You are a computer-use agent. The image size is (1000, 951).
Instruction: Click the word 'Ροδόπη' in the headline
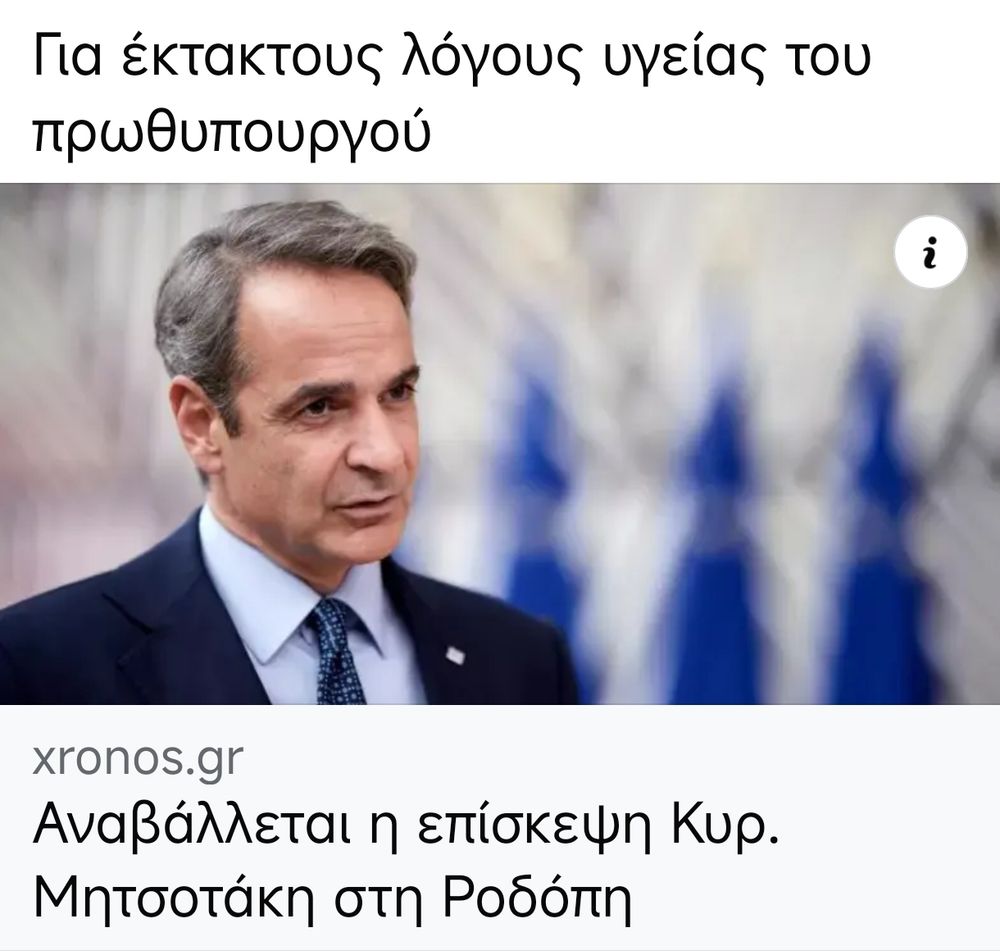pos(537,899)
